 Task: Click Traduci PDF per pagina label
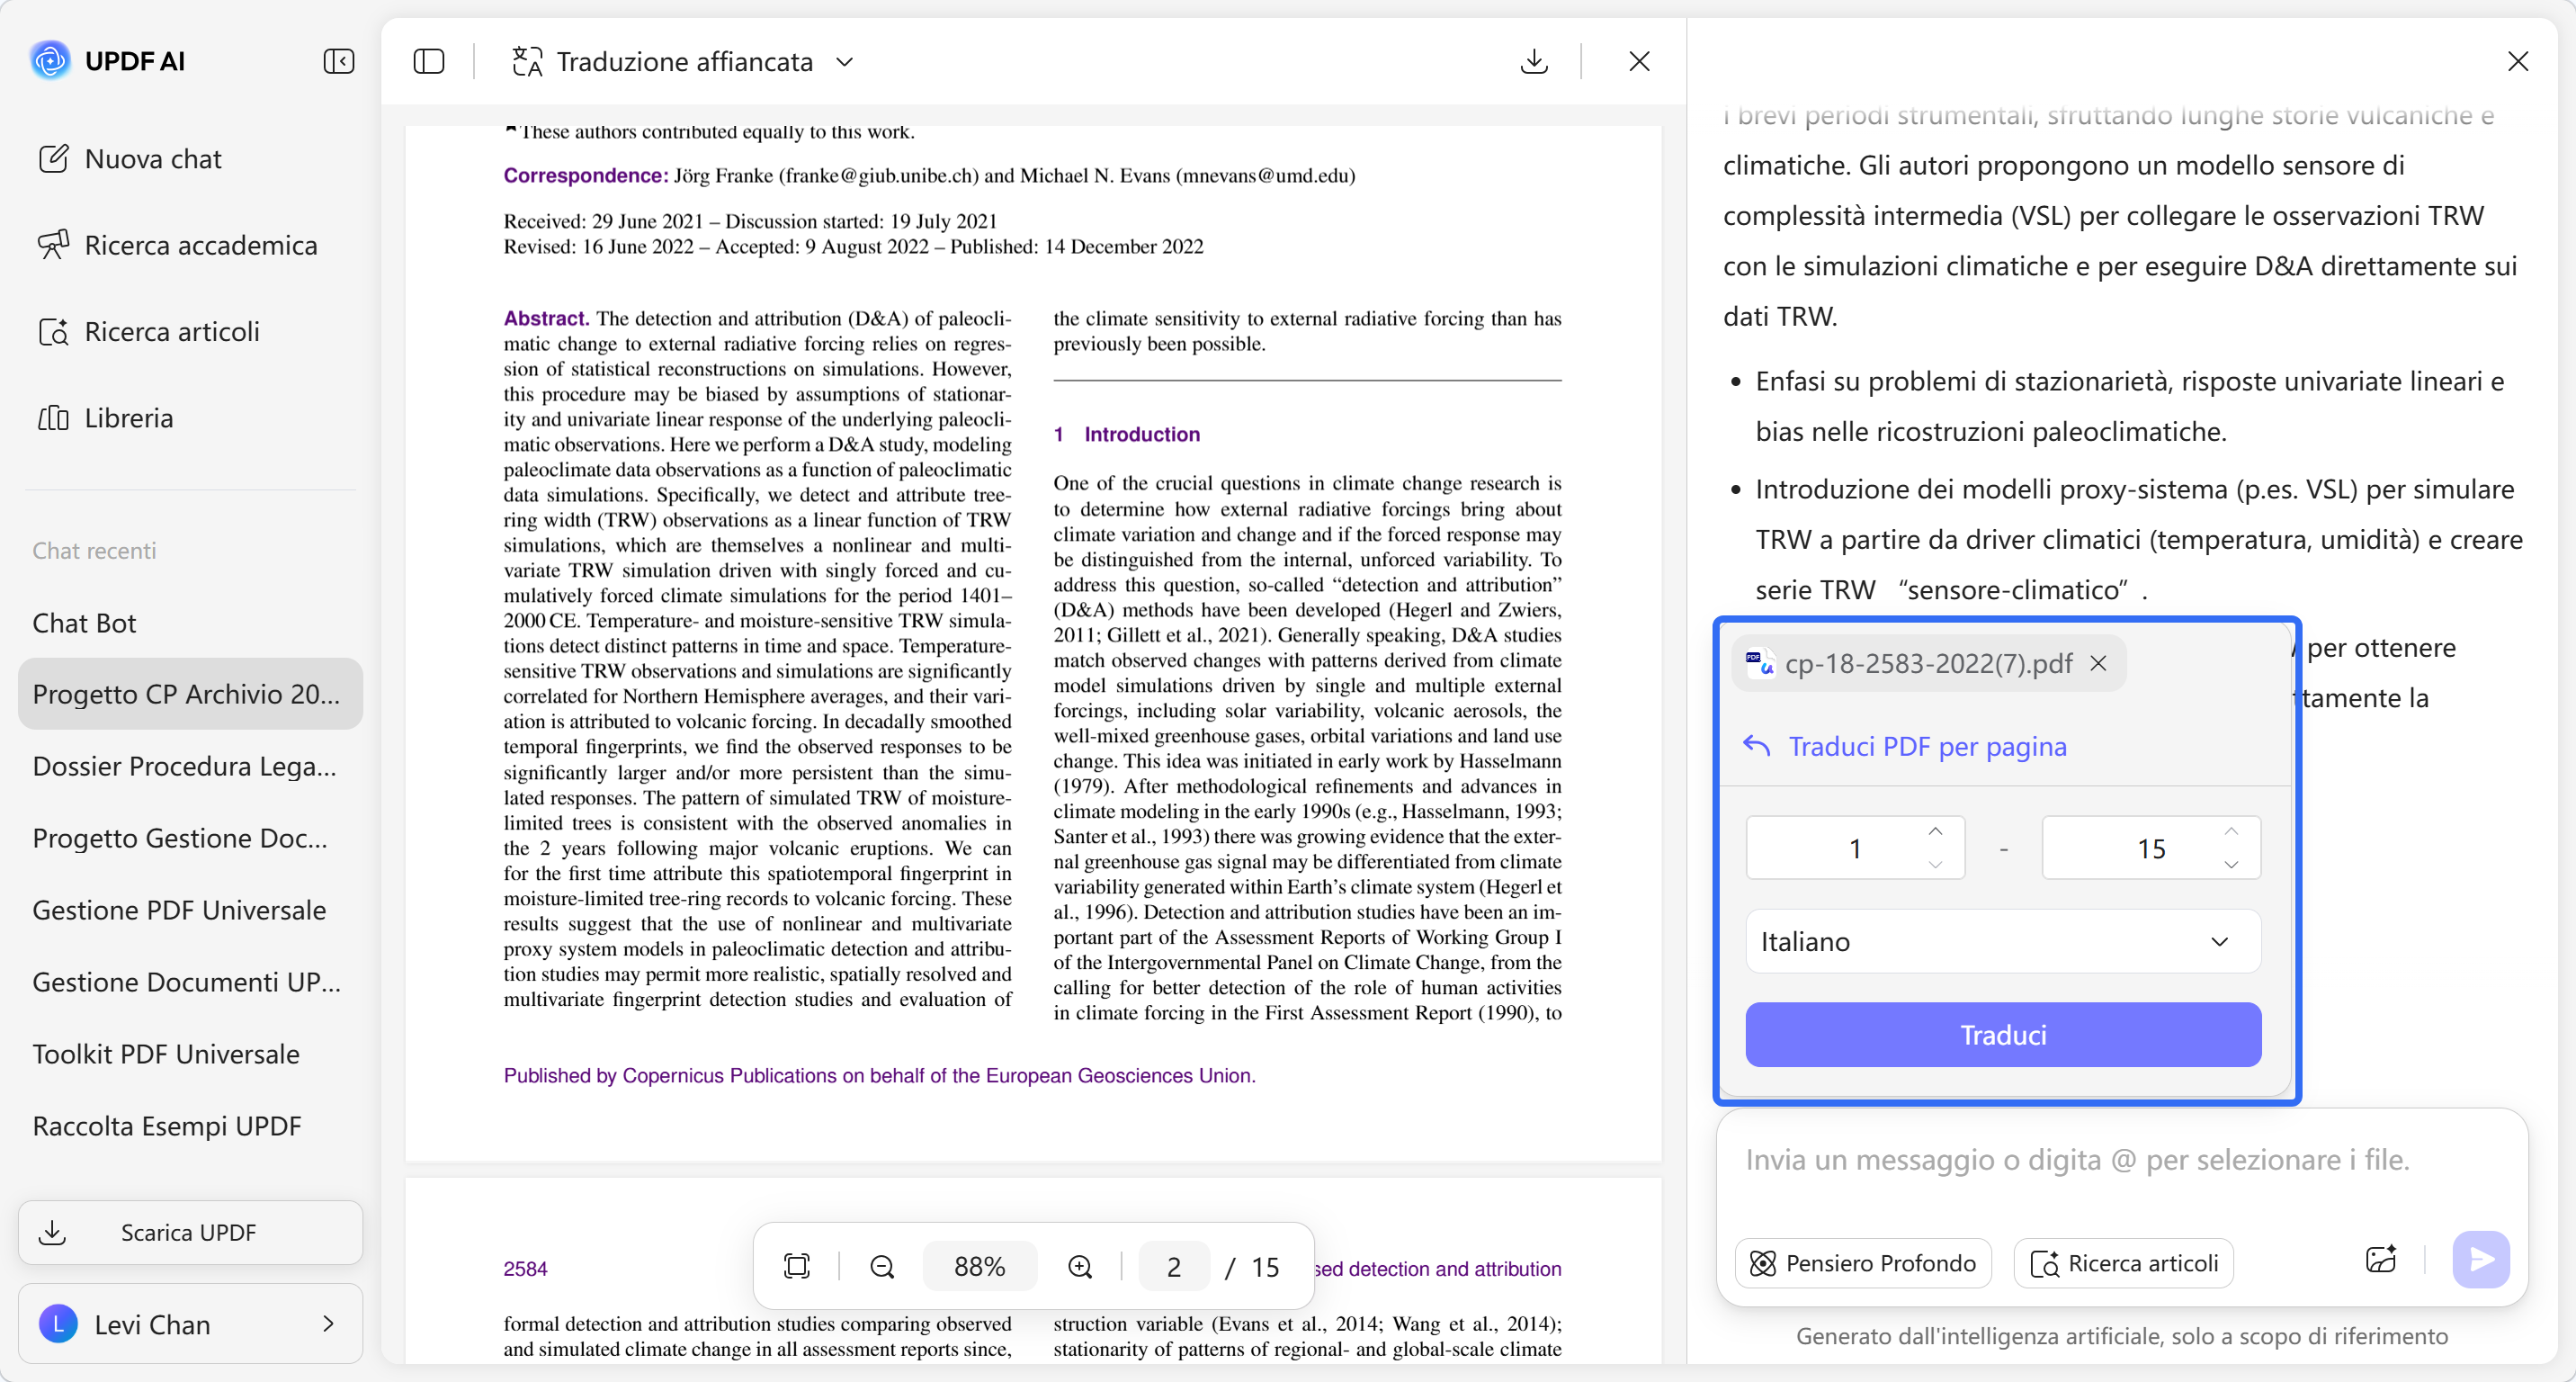tap(1927, 746)
